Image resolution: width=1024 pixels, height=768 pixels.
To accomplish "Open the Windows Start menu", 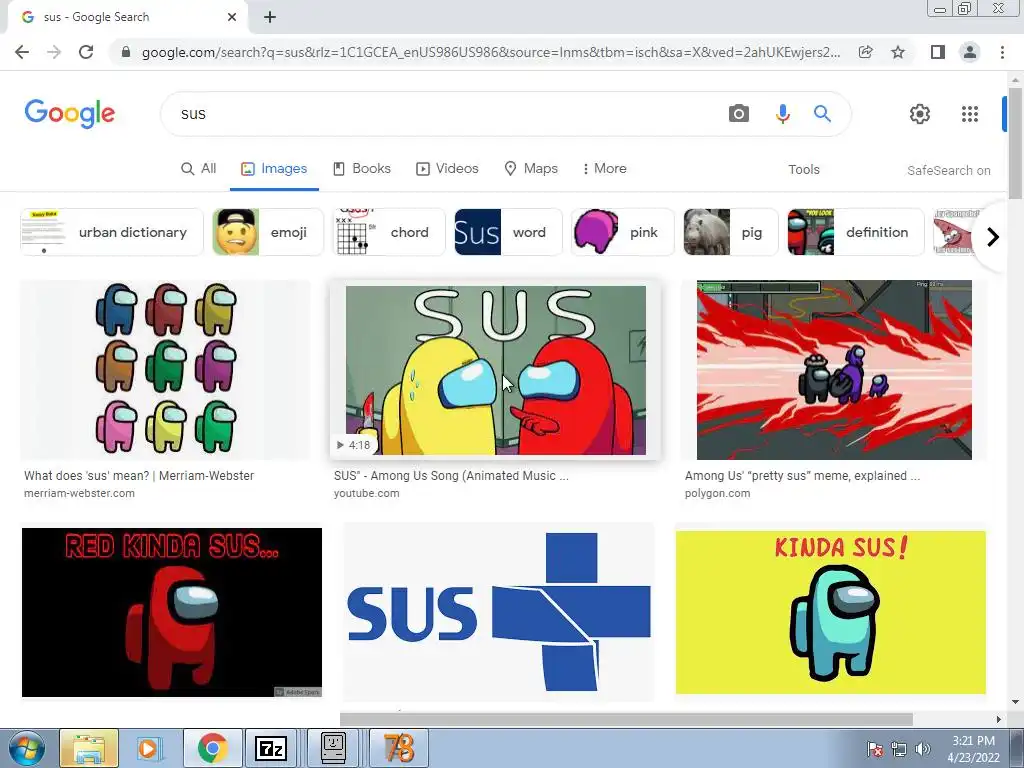I will [27, 748].
